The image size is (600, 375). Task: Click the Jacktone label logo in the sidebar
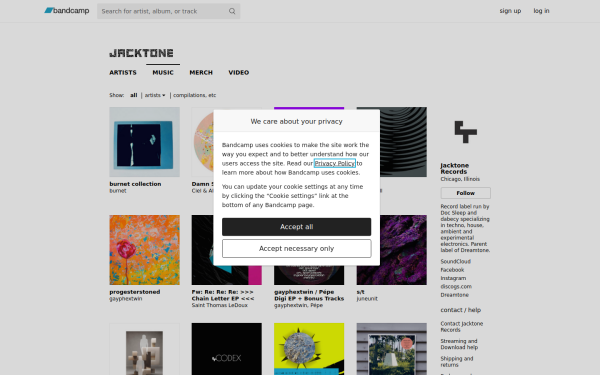(x=465, y=132)
